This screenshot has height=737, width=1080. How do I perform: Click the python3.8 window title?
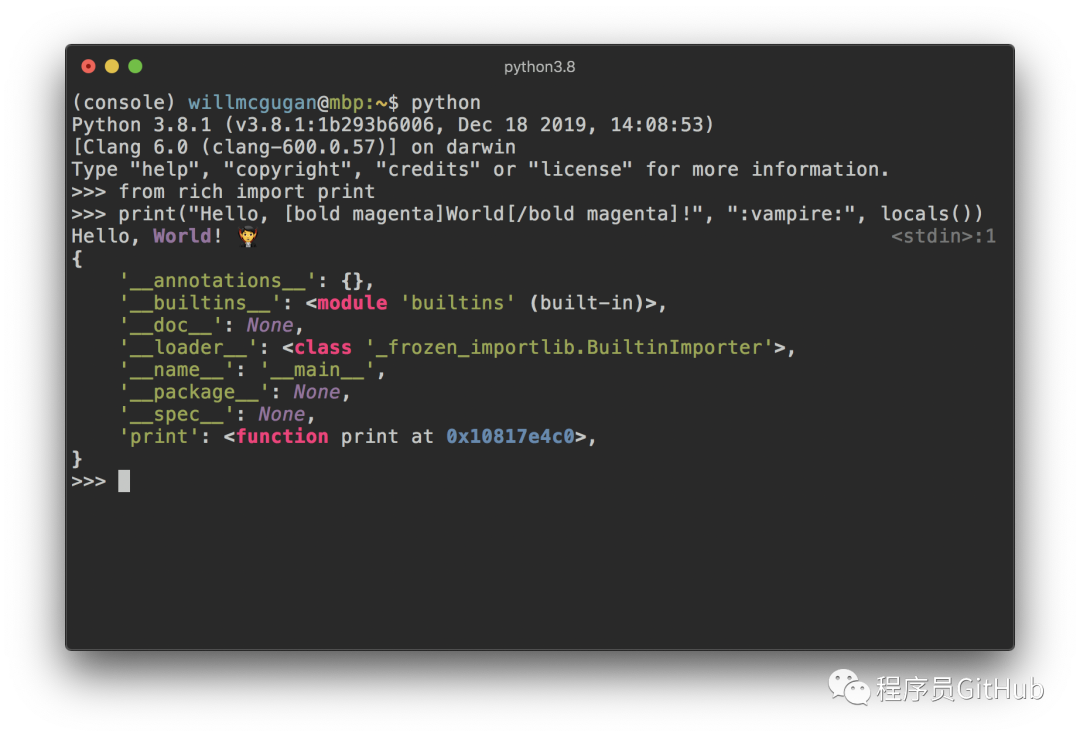point(539,67)
